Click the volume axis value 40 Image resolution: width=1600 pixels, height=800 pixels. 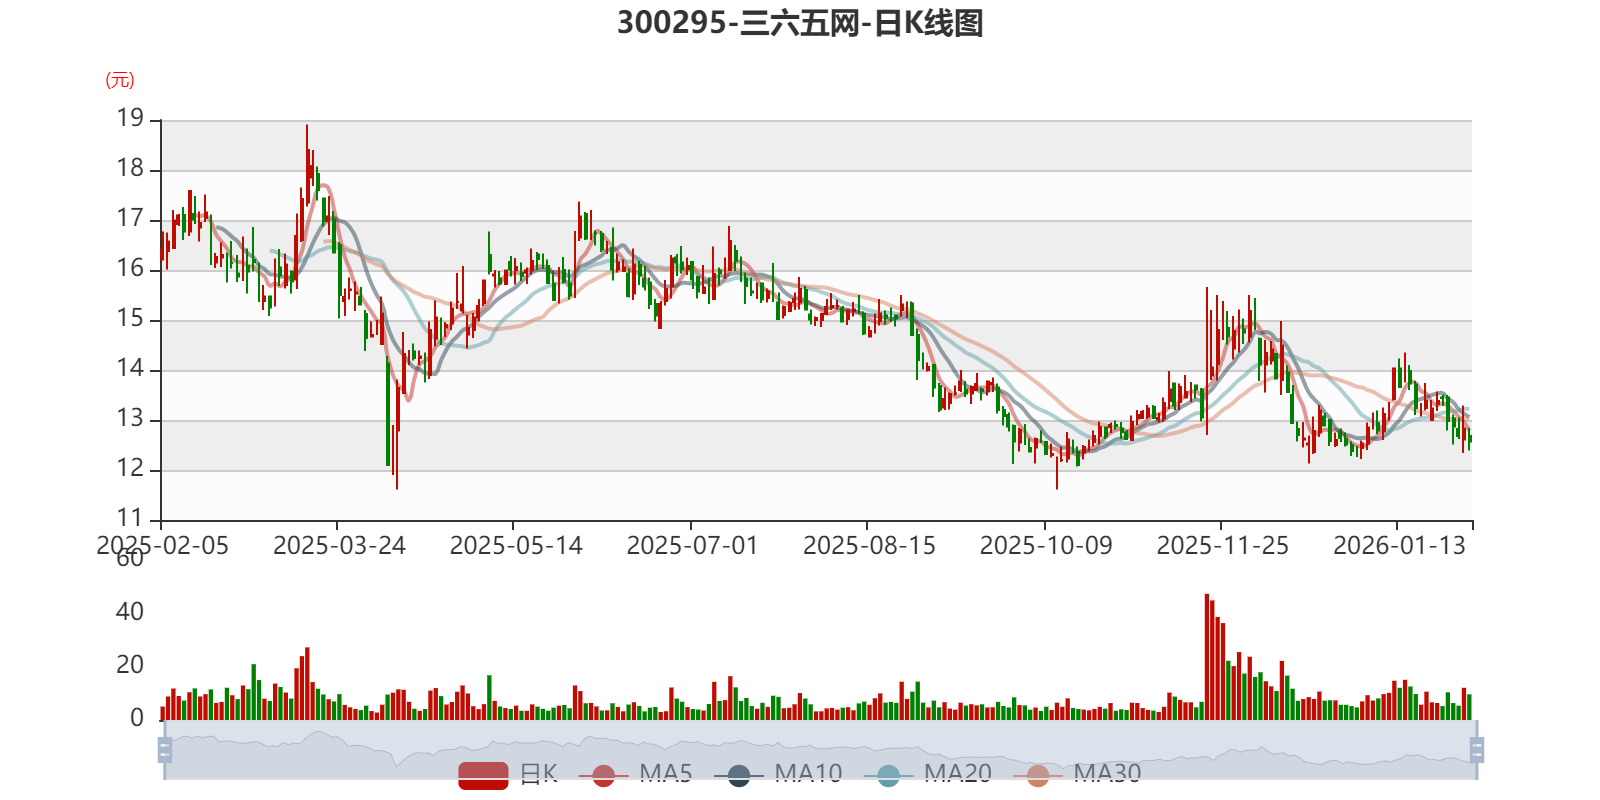click(x=130, y=612)
